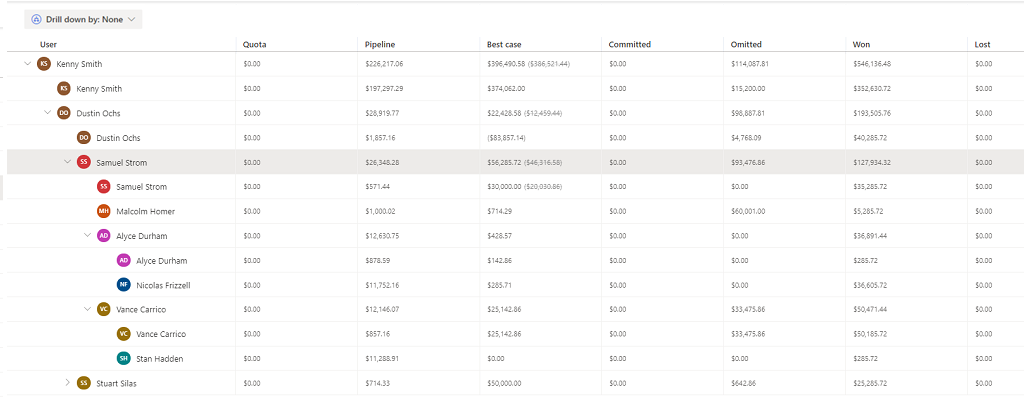
Task: Expand the Stuart Silas row
Action: [x=67, y=383]
